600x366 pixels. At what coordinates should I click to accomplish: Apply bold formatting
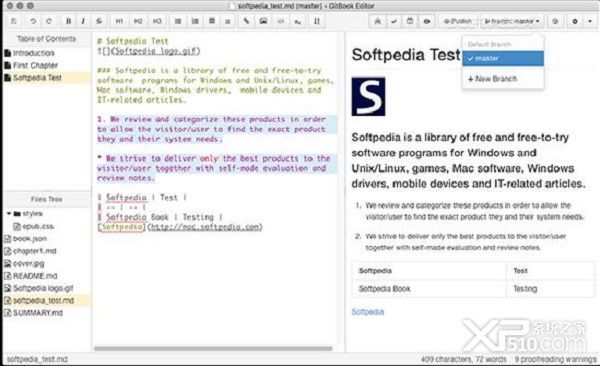pos(68,21)
